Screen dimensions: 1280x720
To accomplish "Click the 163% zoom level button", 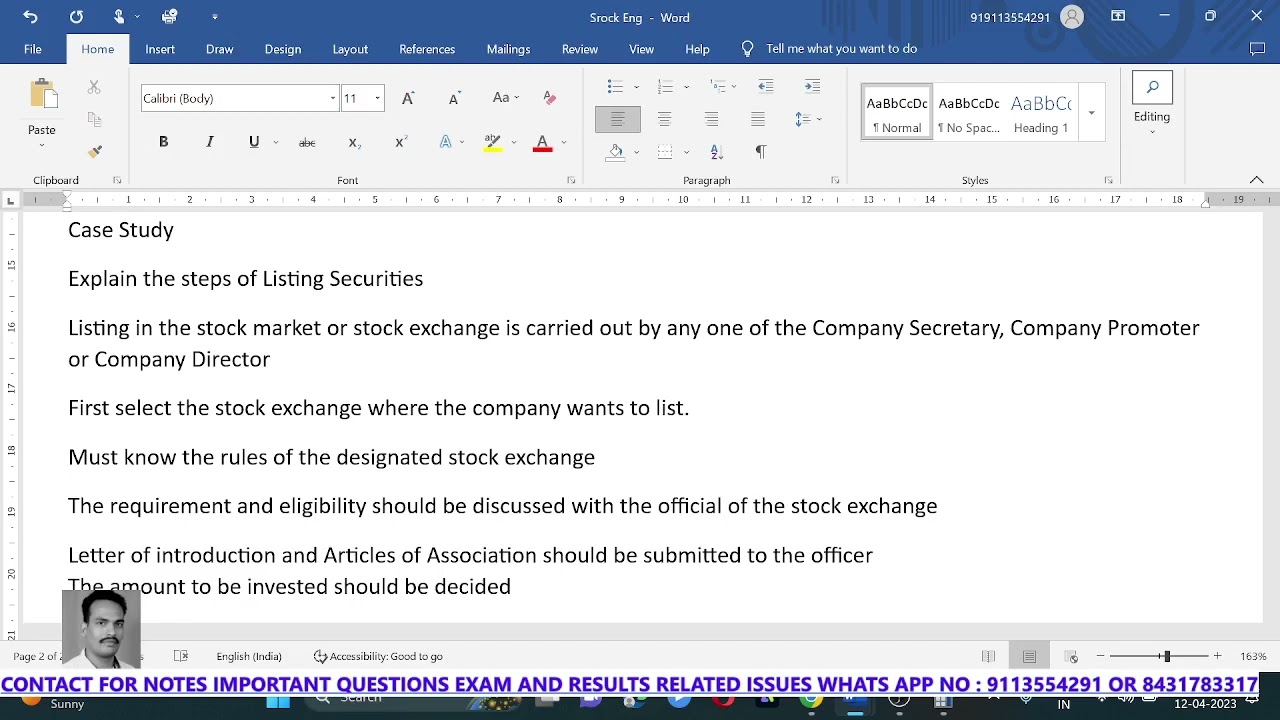I will (x=1253, y=657).
